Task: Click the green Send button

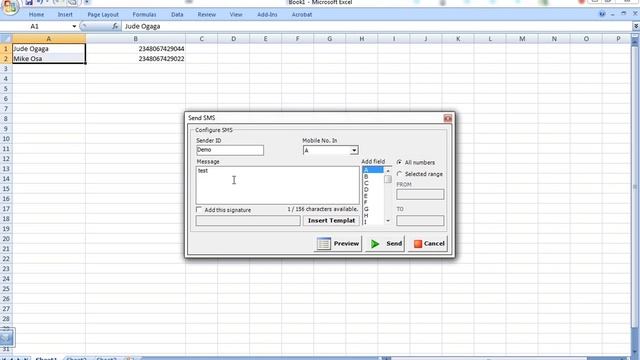Action: pyautogui.click(x=385, y=244)
